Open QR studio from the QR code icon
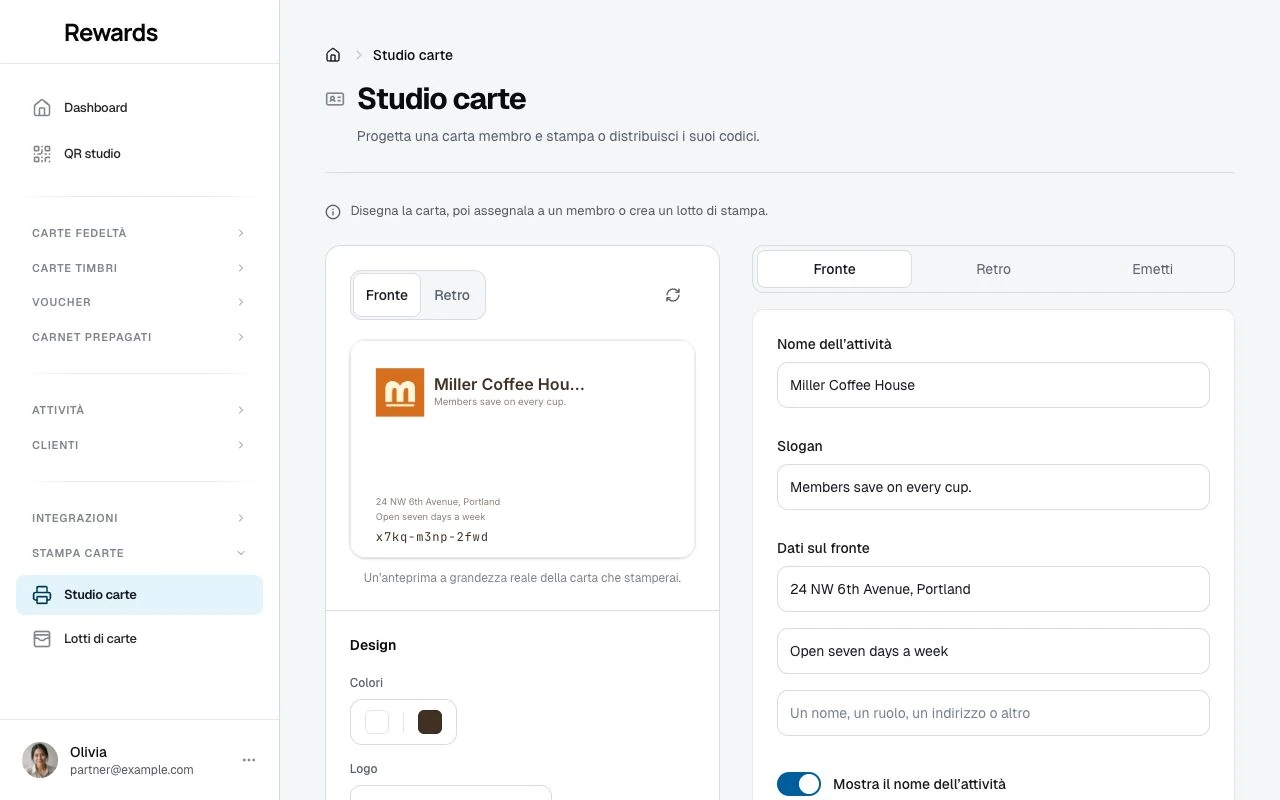This screenshot has width=1280, height=800. click(42, 153)
